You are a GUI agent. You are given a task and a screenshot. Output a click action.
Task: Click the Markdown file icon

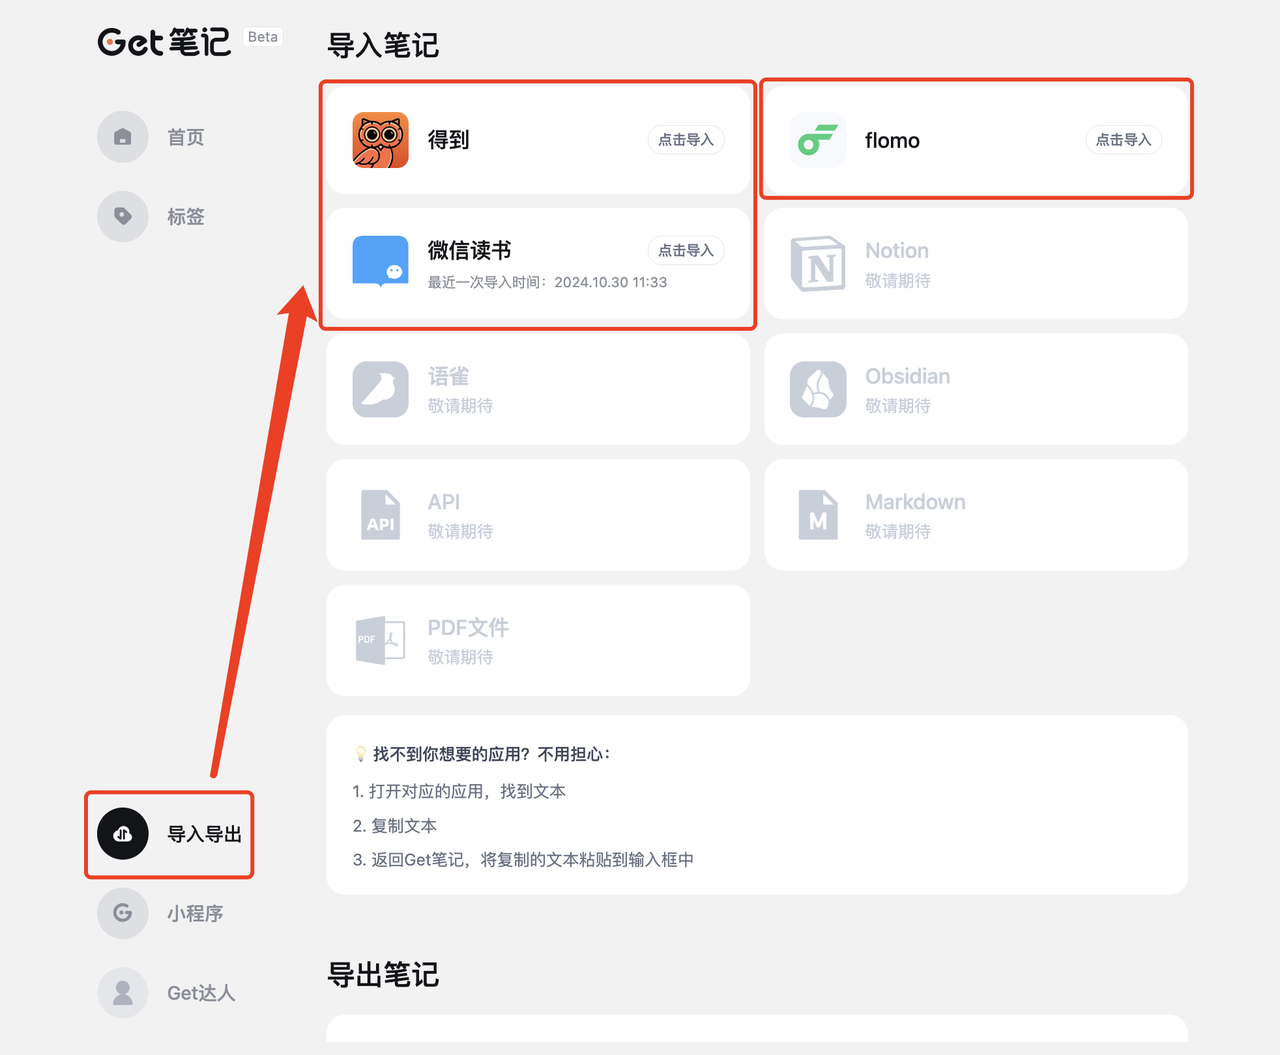coord(817,515)
